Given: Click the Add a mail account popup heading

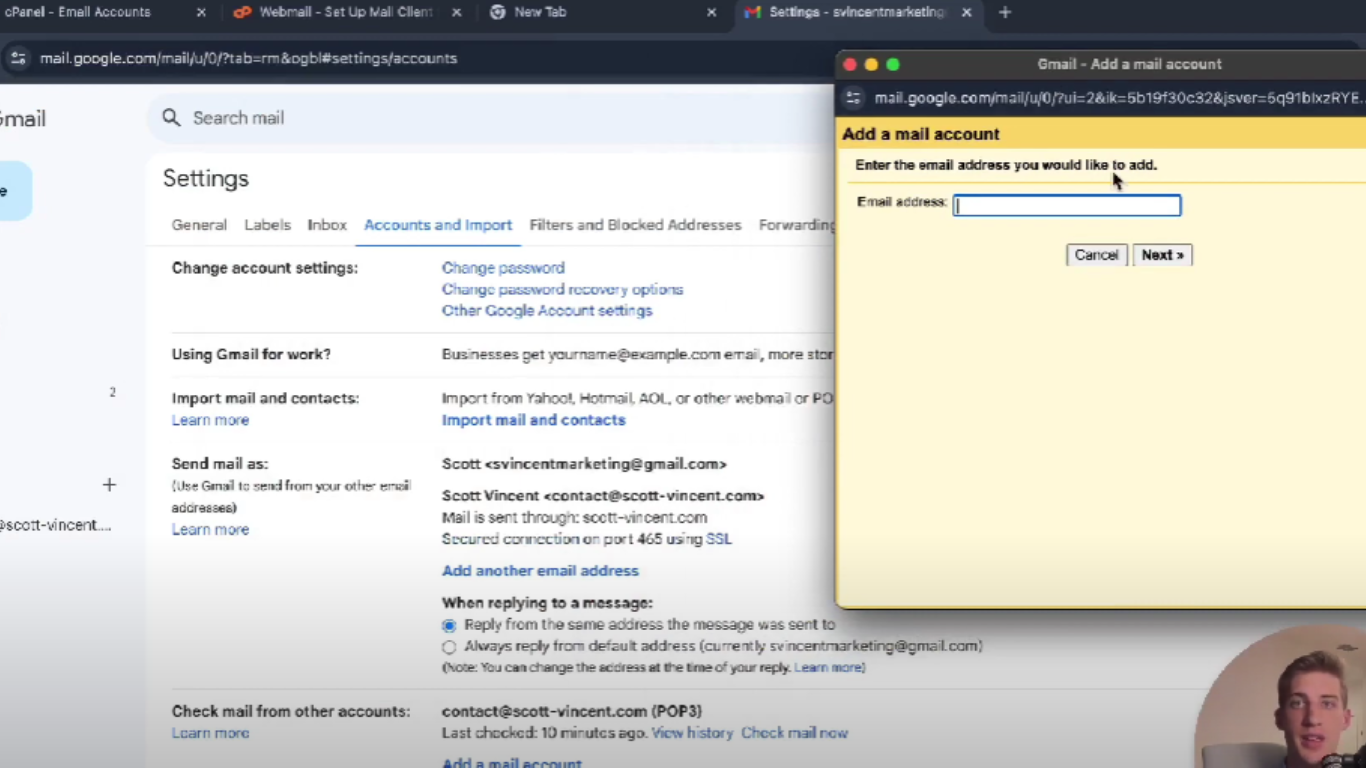Looking at the screenshot, I should pos(921,134).
